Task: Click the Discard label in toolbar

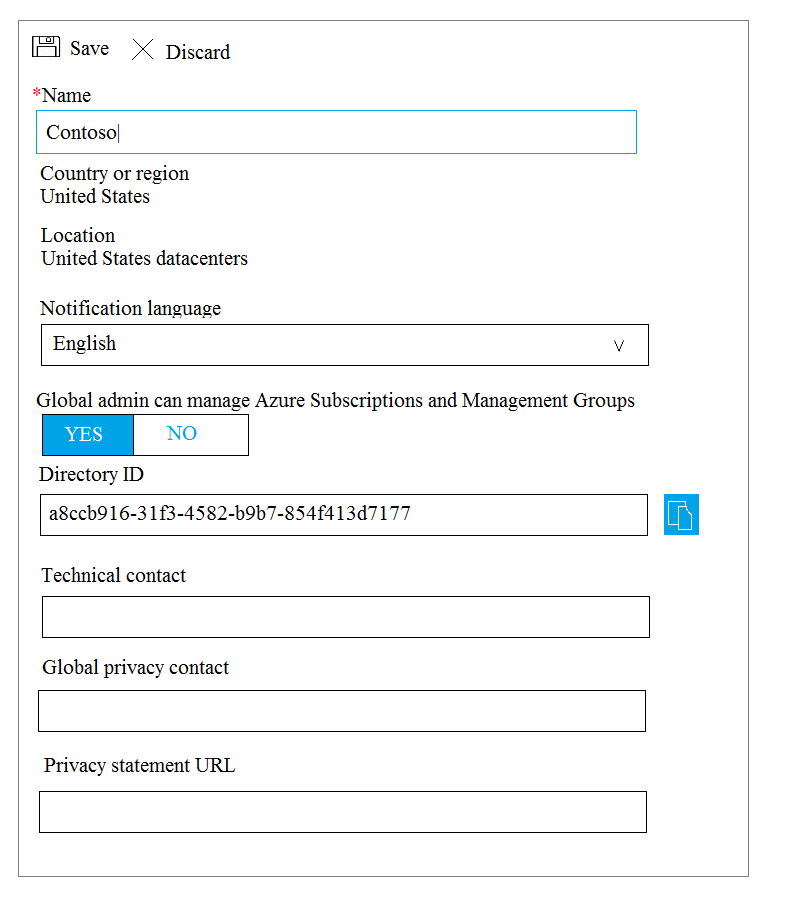Action: [x=198, y=52]
